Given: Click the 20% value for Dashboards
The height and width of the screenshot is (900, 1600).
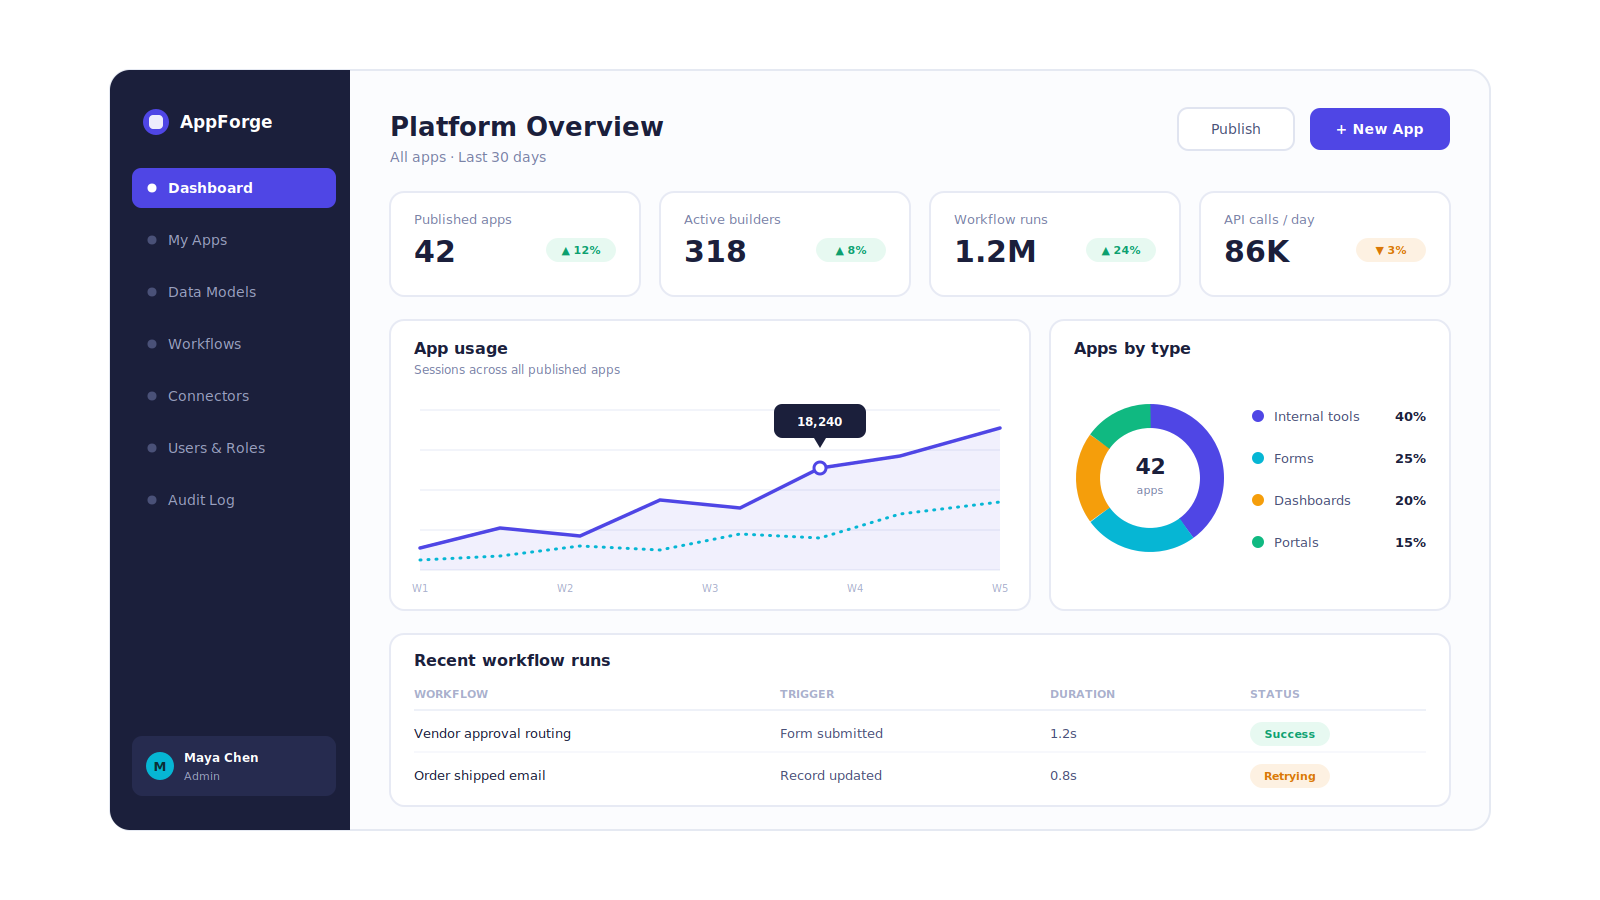Looking at the screenshot, I should click(1410, 500).
